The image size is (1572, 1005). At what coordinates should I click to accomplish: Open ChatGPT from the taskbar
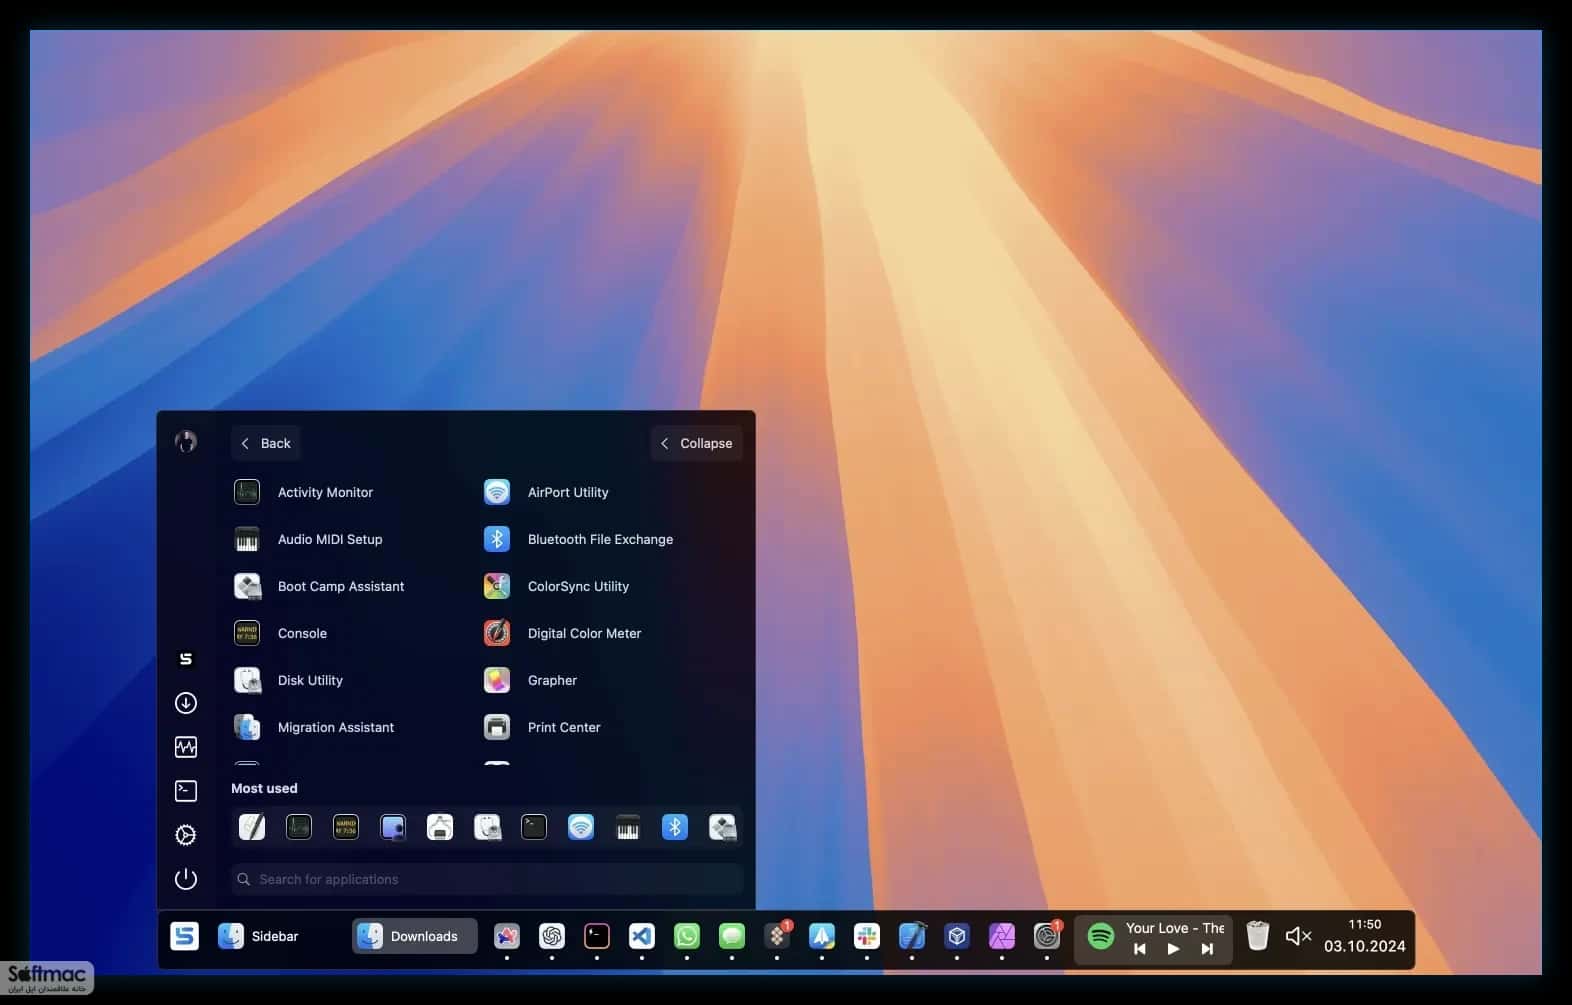tap(552, 936)
